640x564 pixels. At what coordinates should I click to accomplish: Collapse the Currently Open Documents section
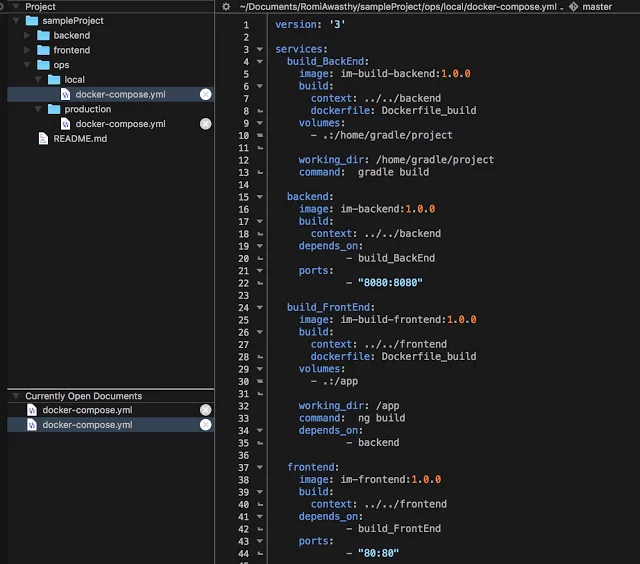coord(14,396)
